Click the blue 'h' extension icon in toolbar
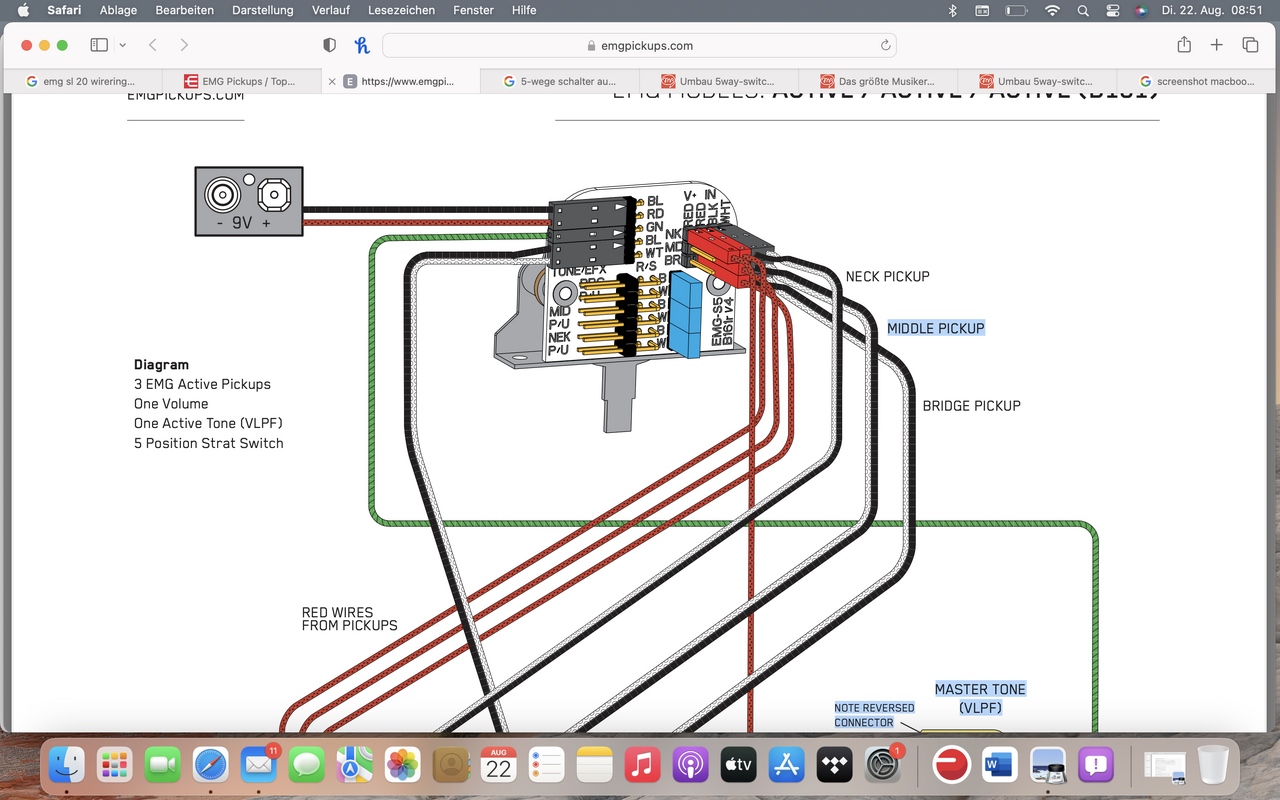The image size is (1280, 800). pos(362,45)
